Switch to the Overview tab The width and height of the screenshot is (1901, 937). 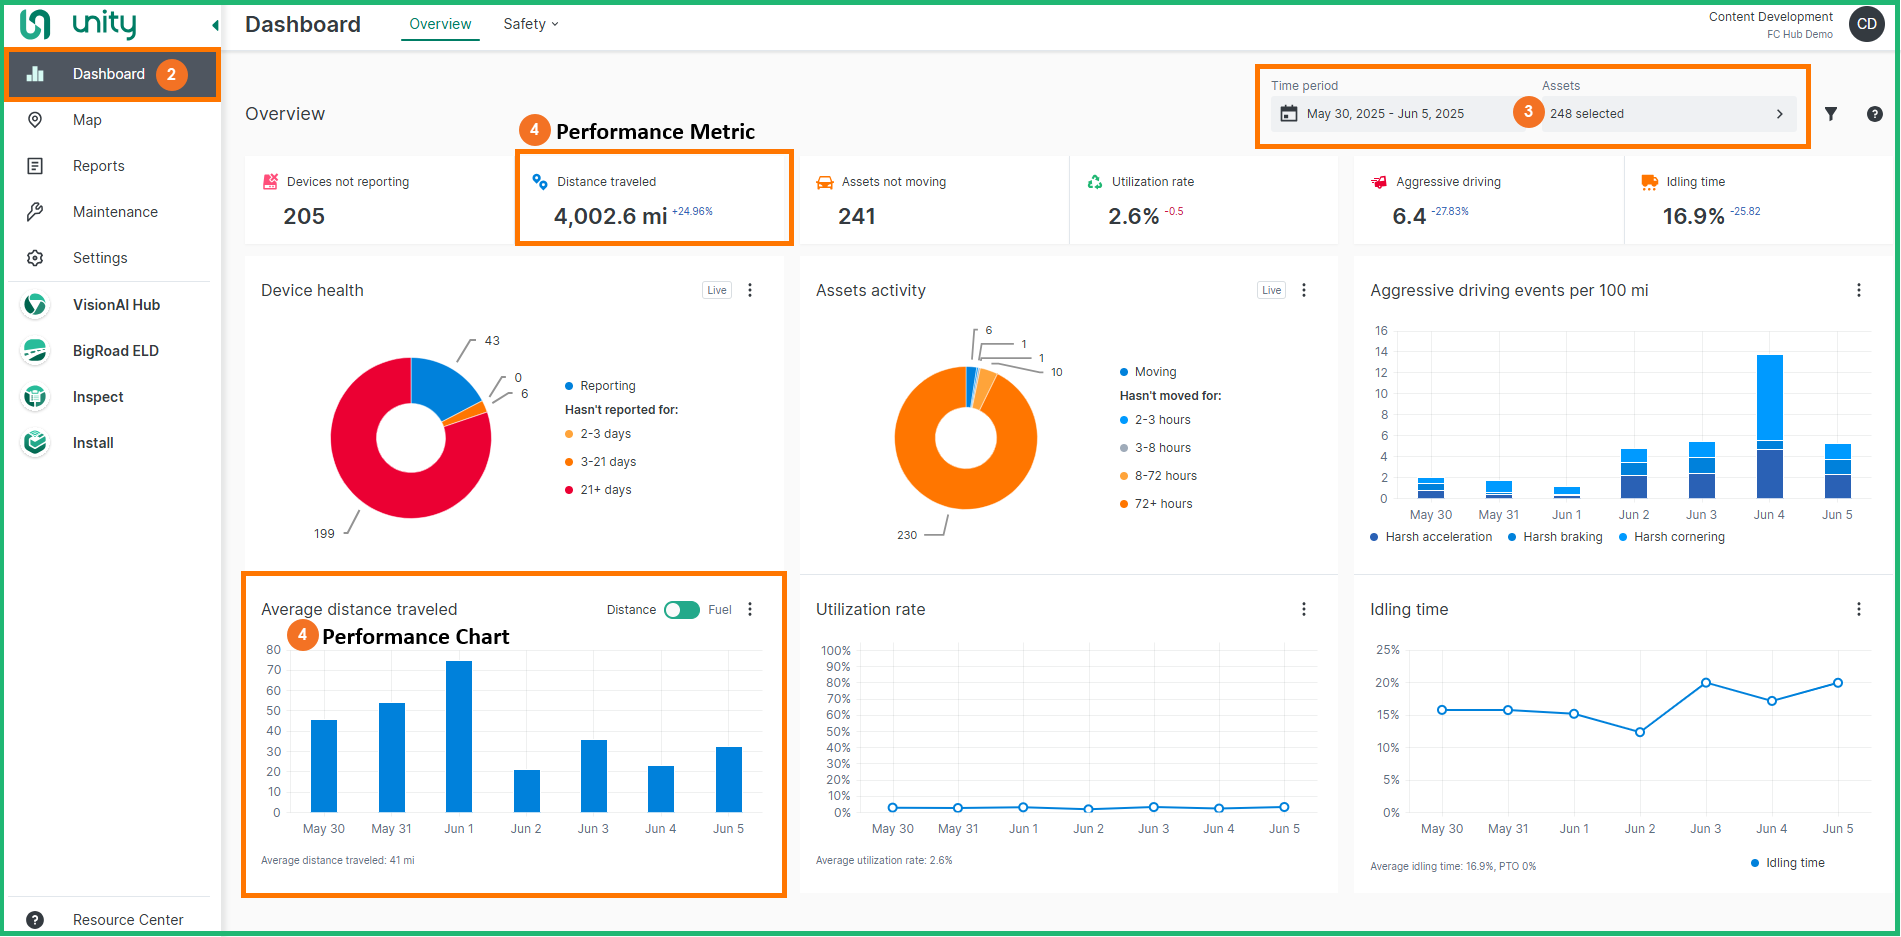[x=440, y=24]
